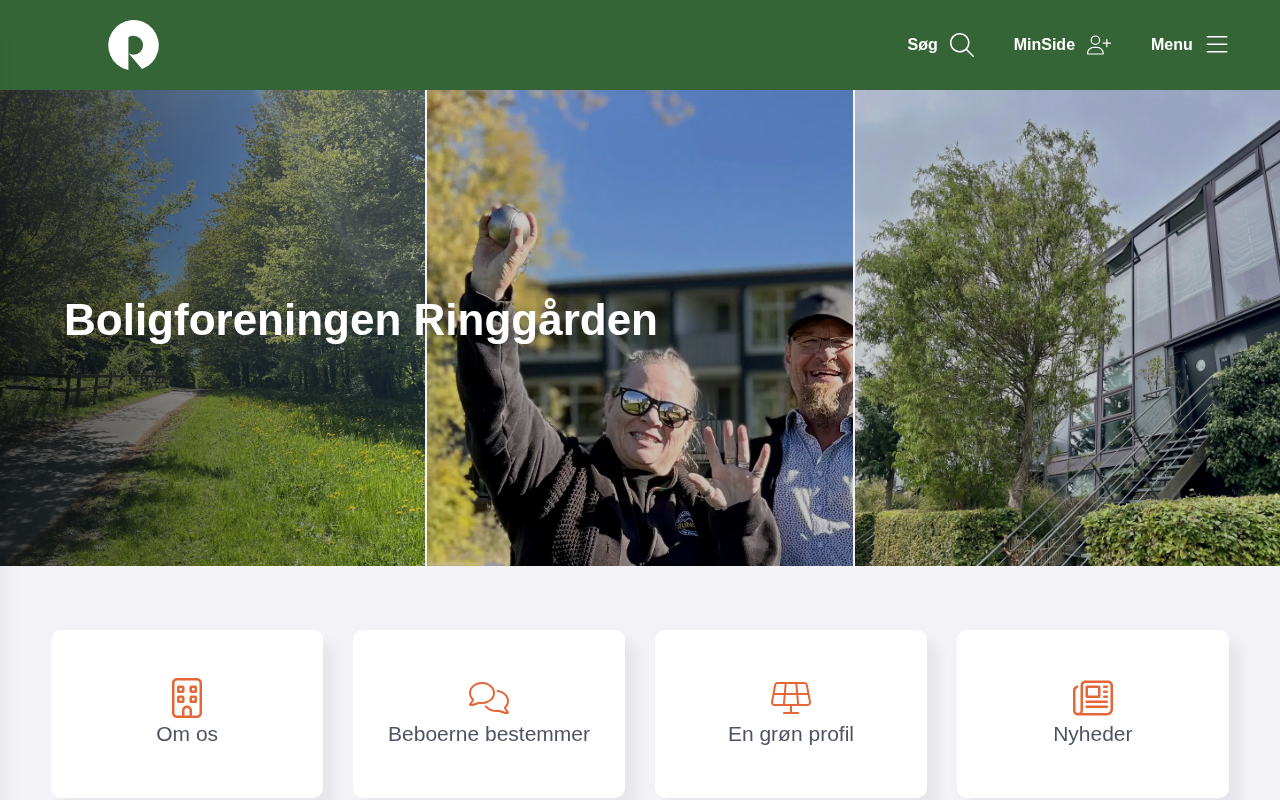Click the Nyheder card background

[1093, 772]
